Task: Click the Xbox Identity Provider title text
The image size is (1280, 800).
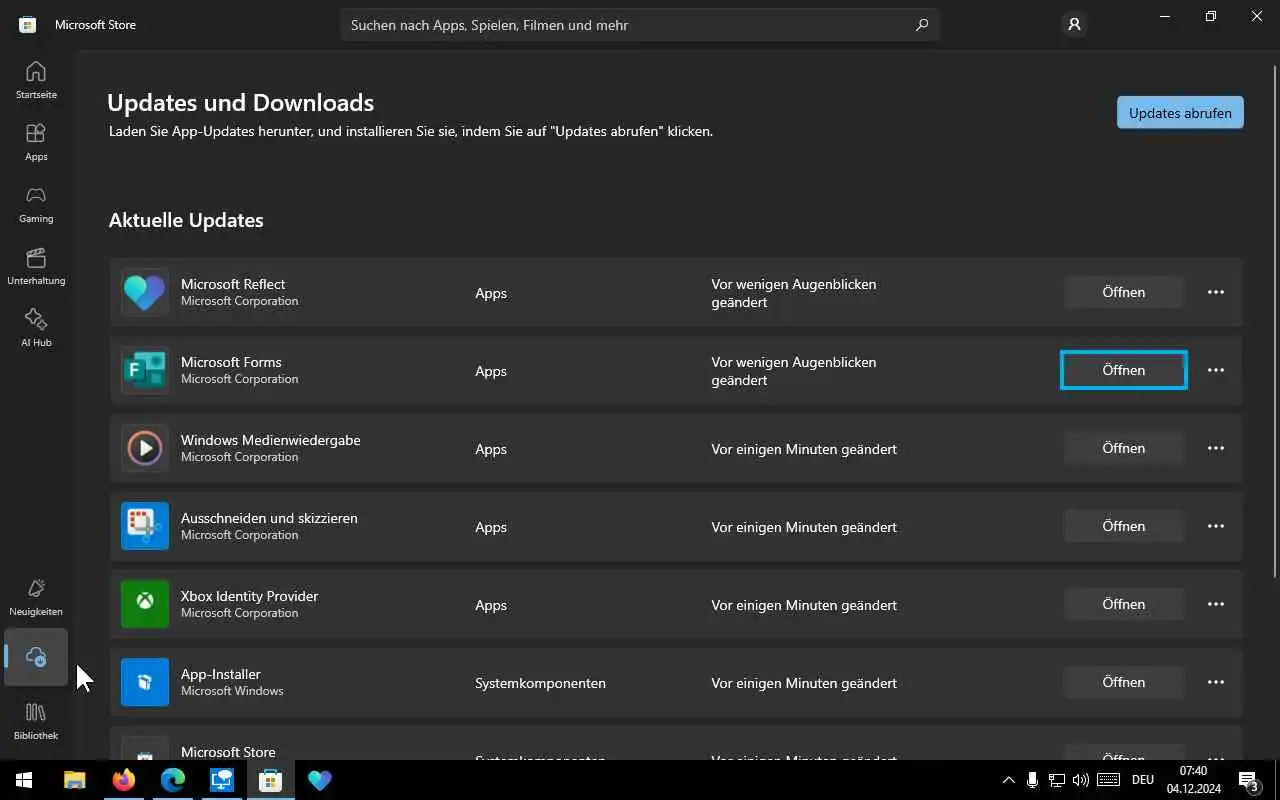Action: pyautogui.click(x=249, y=596)
